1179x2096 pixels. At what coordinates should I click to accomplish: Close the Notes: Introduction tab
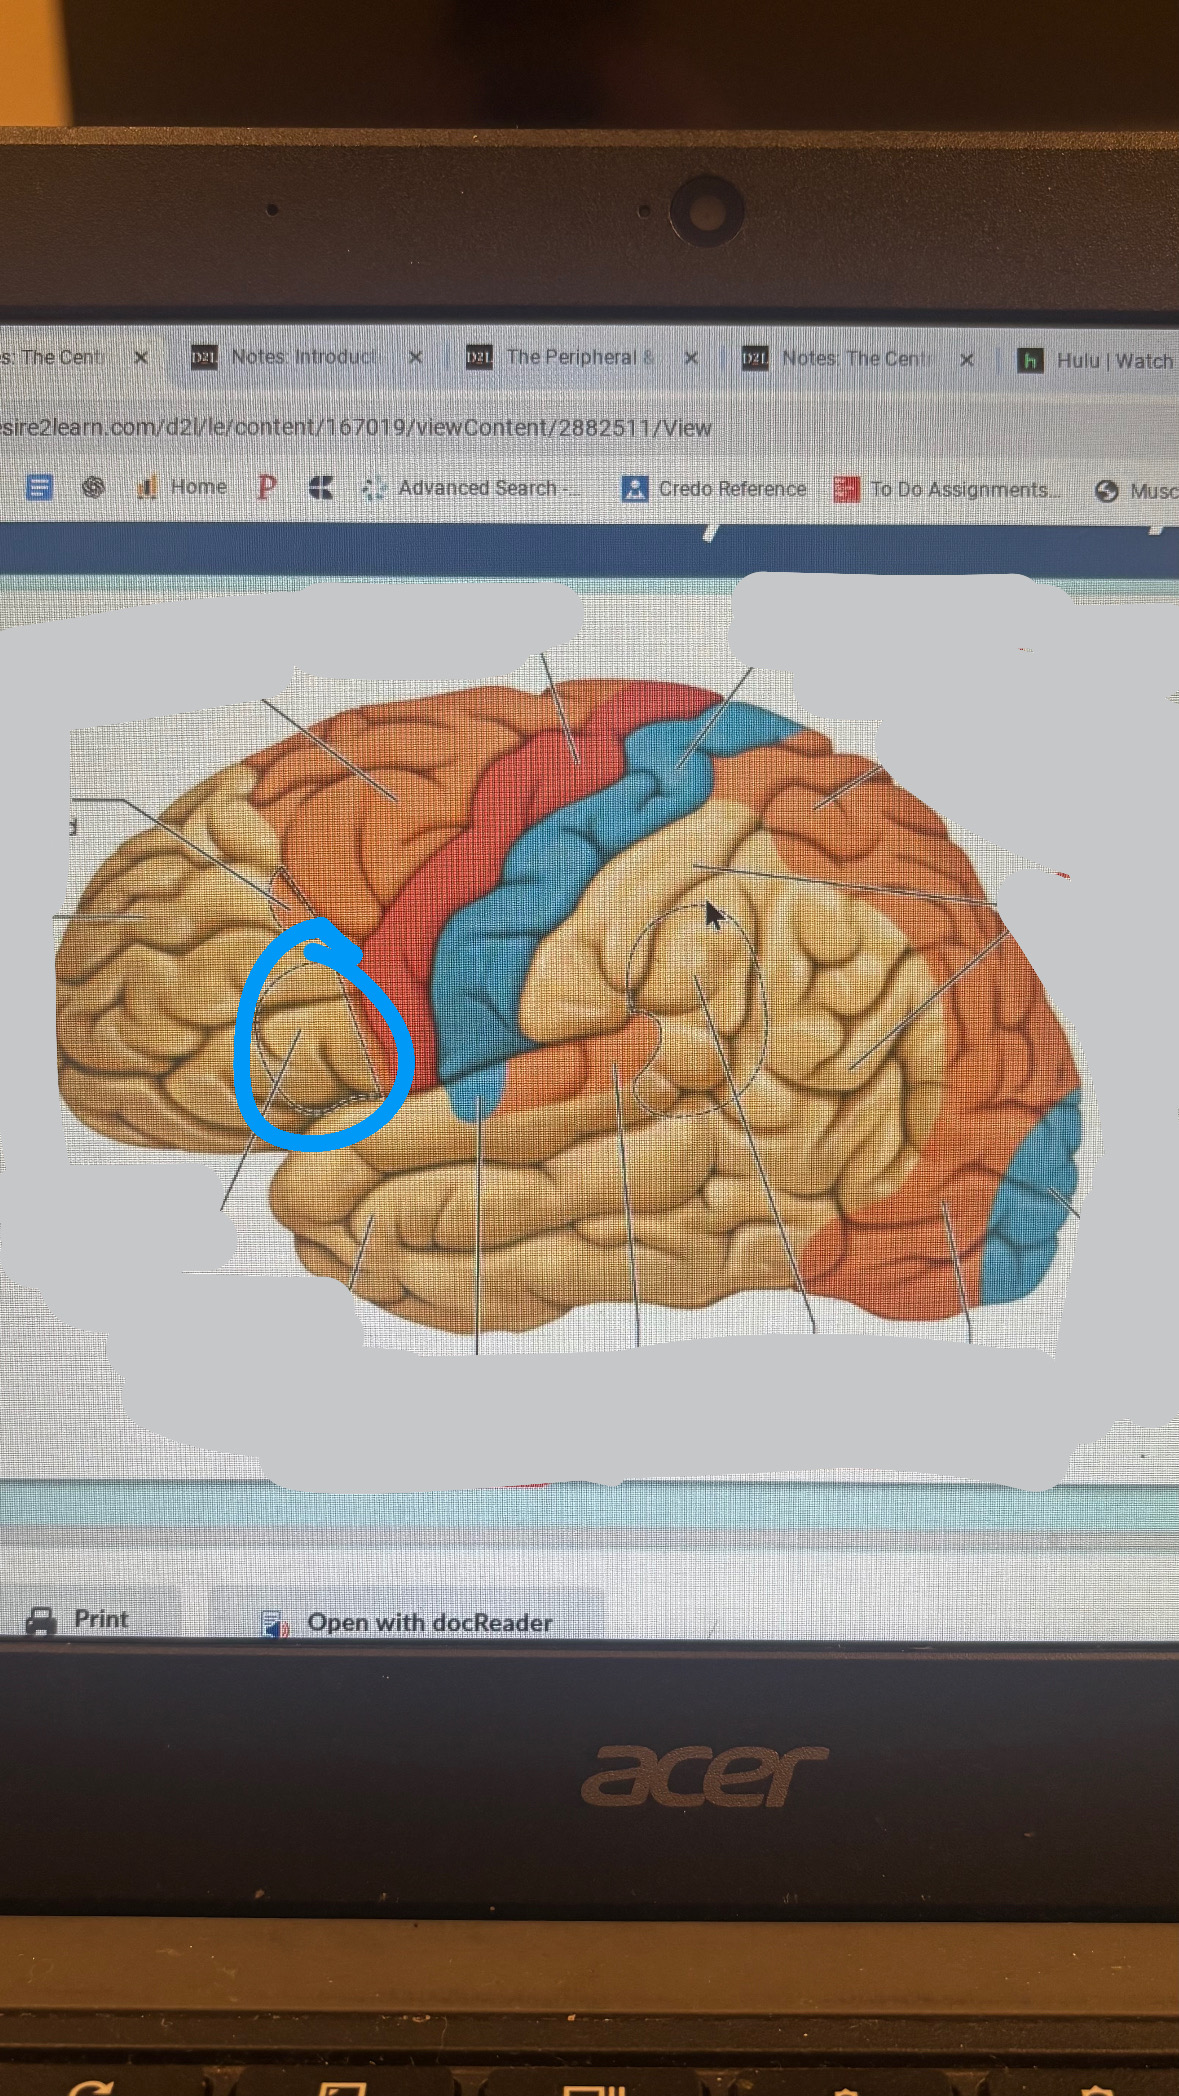click(416, 357)
